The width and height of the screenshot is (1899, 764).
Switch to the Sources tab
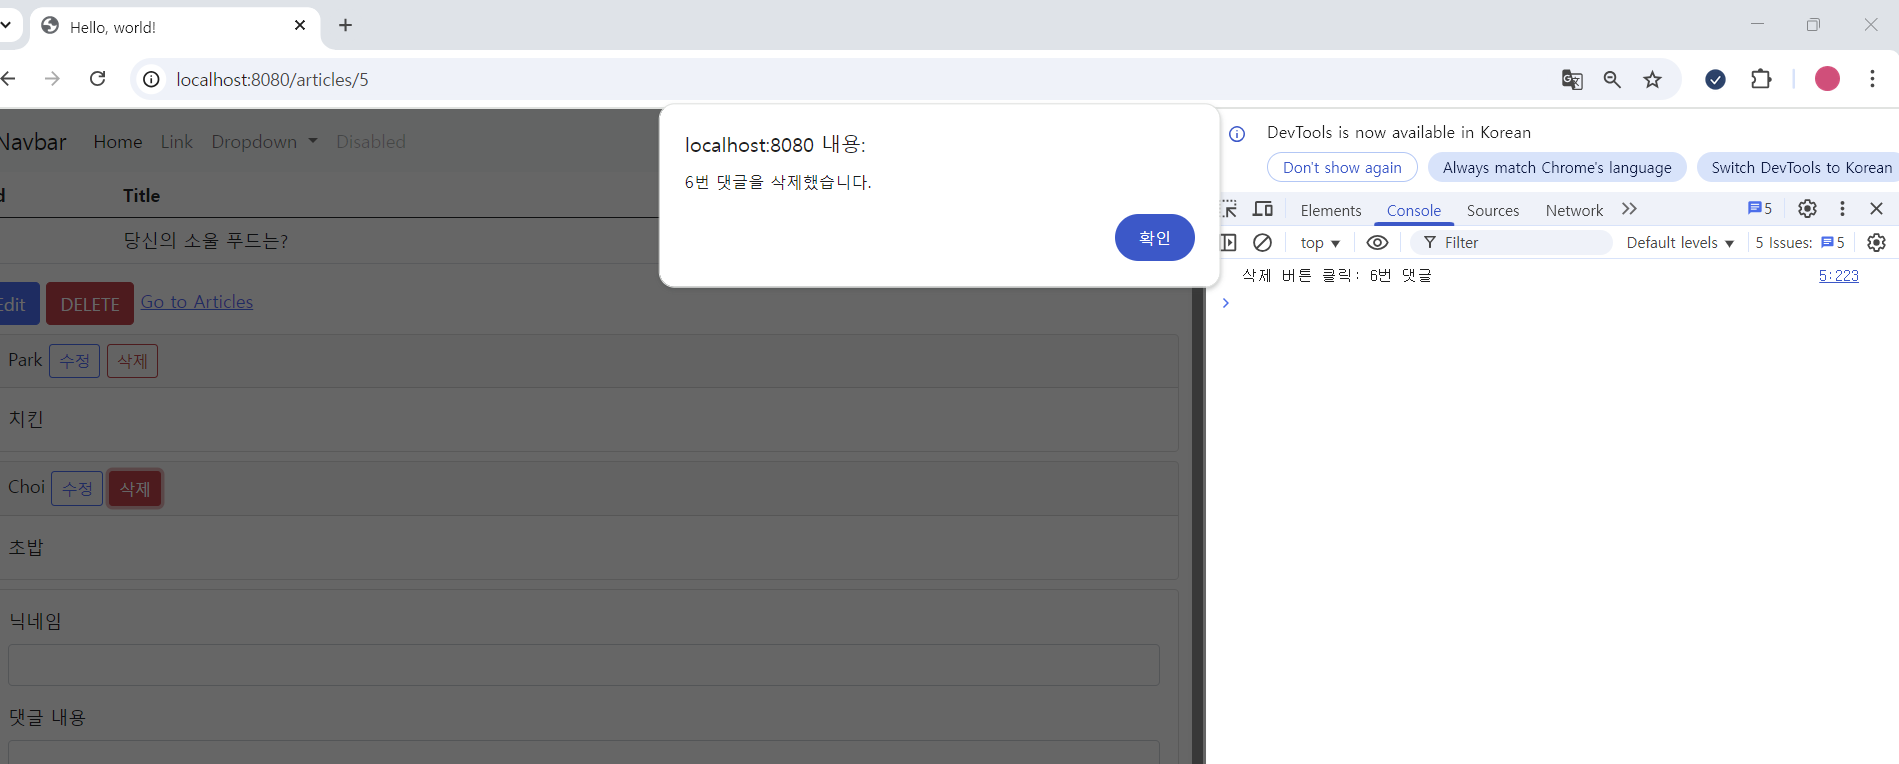[x=1493, y=210]
